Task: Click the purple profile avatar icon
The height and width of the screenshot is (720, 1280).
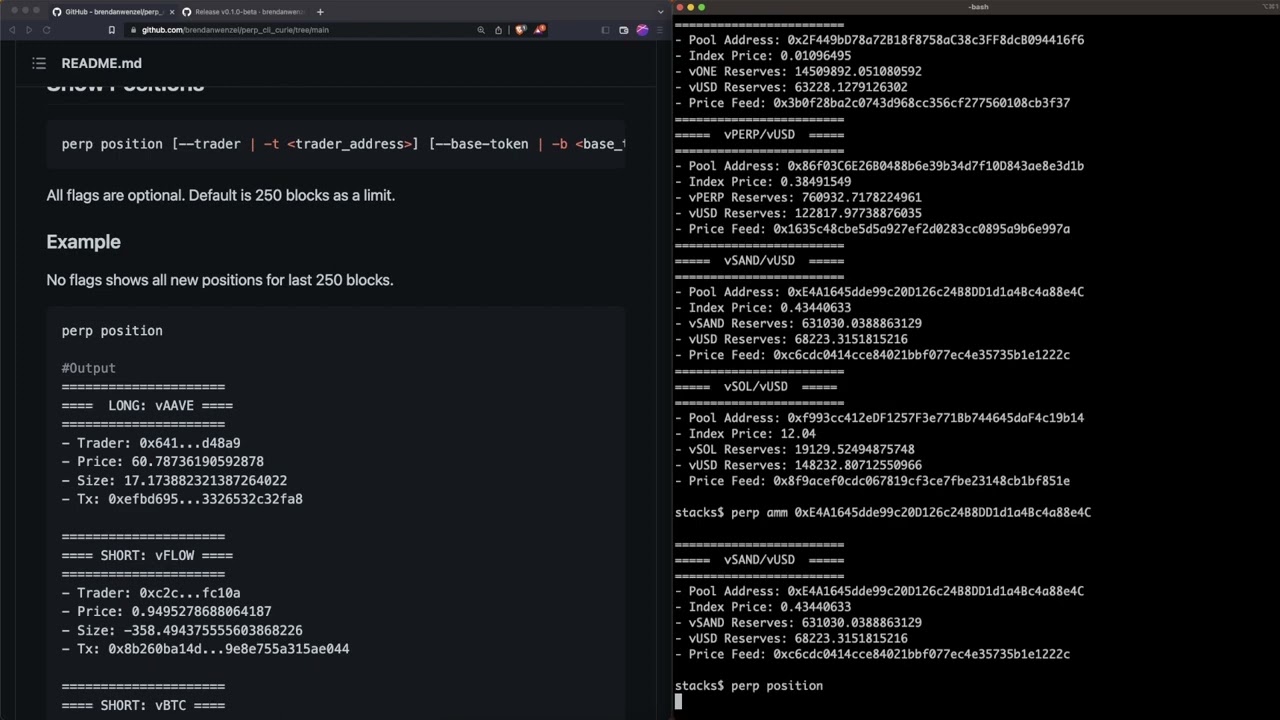Action: (x=642, y=30)
